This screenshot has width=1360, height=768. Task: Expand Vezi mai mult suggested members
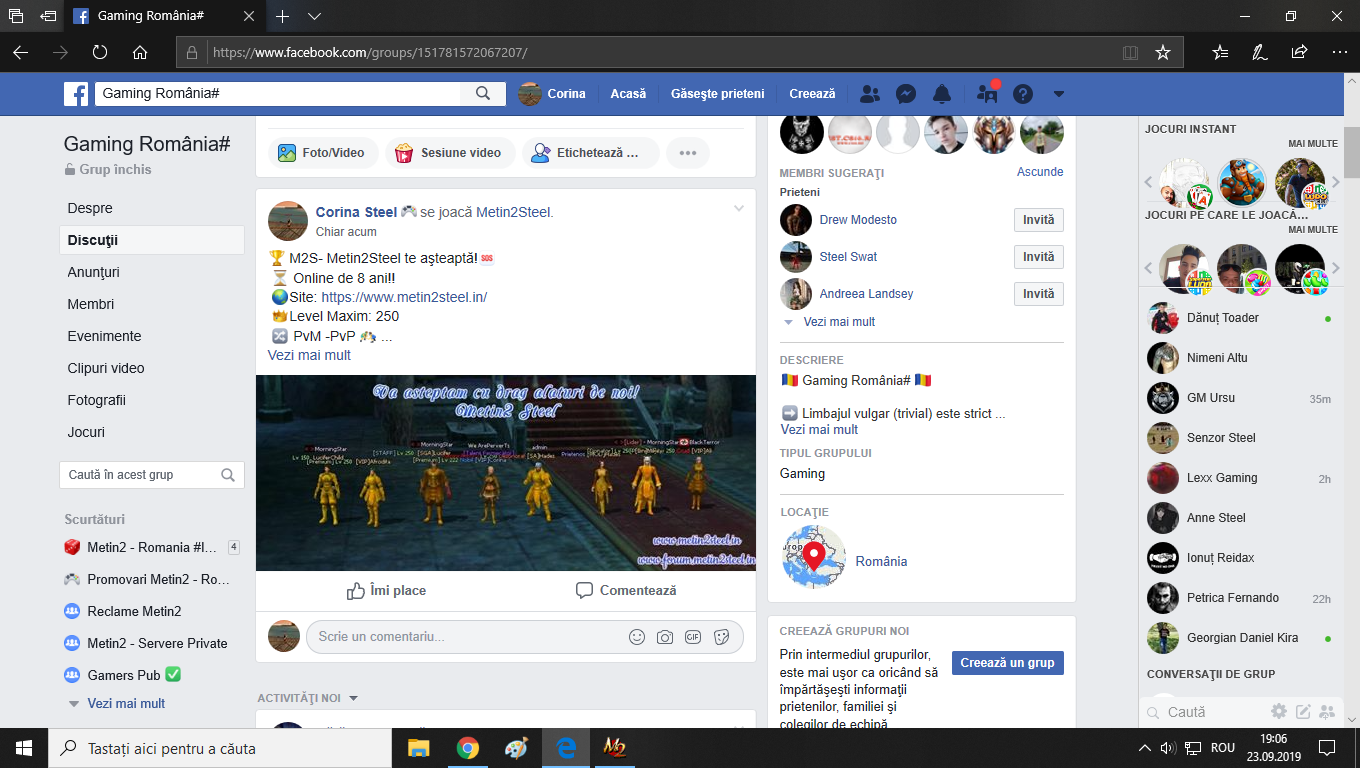point(839,322)
